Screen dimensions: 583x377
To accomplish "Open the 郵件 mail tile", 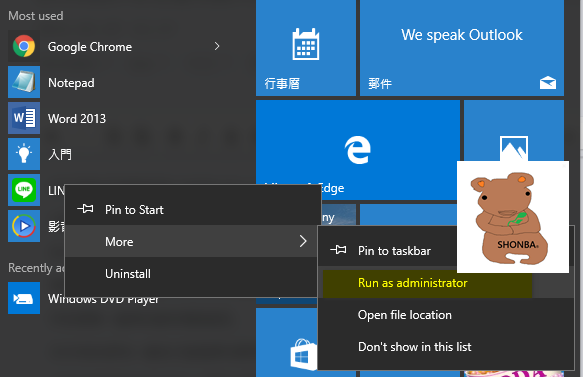I will 462,48.
